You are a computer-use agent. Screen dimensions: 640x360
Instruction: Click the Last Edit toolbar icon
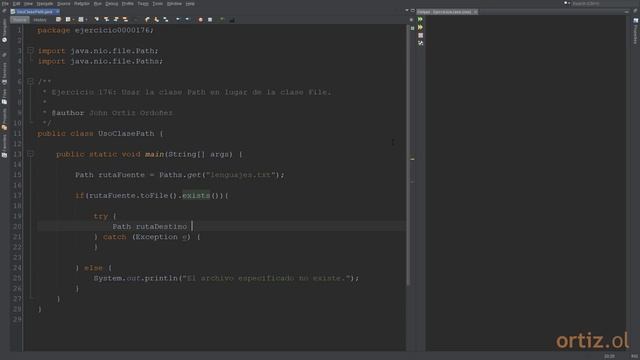tap(58, 20)
